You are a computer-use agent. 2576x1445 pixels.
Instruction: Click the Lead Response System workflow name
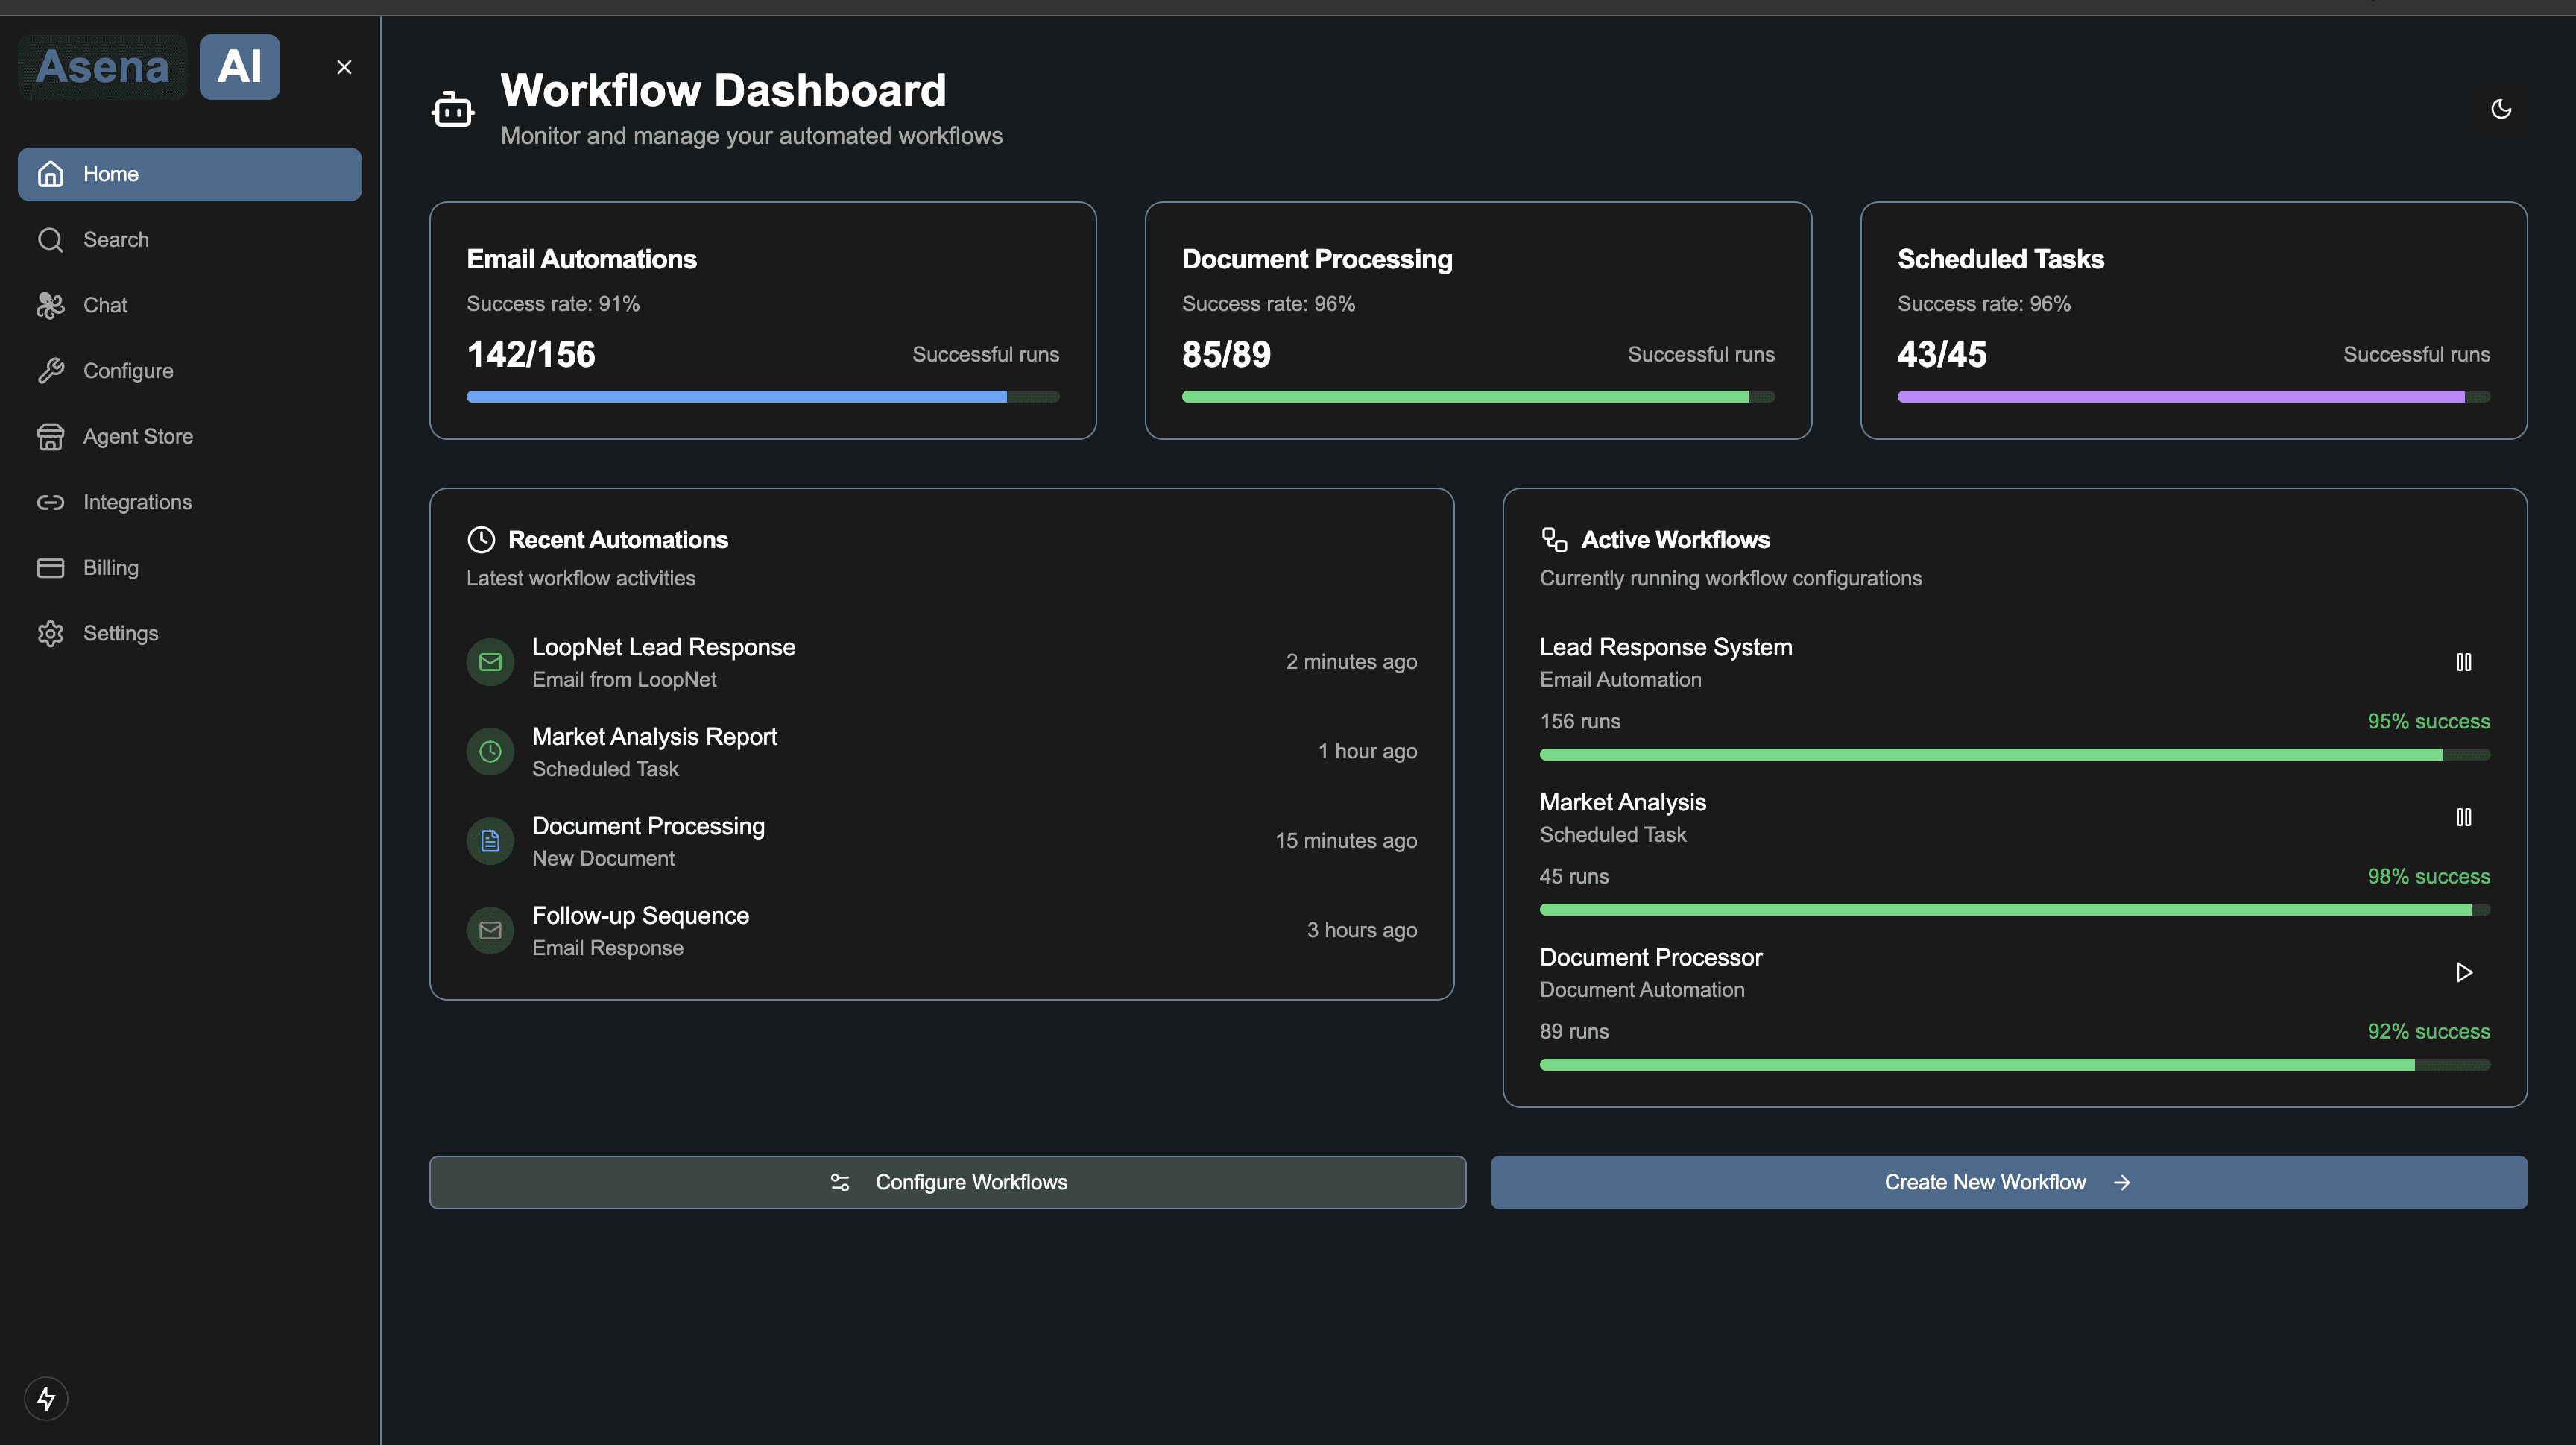[1666, 647]
